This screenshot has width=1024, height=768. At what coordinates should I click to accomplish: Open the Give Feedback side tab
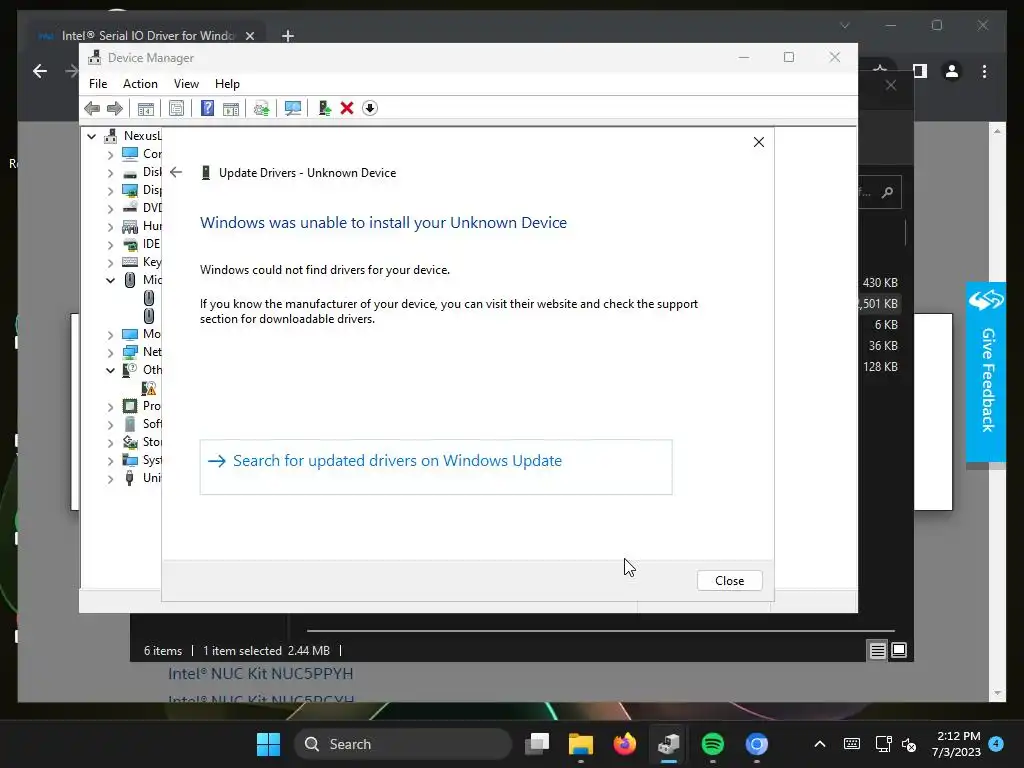click(986, 372)
